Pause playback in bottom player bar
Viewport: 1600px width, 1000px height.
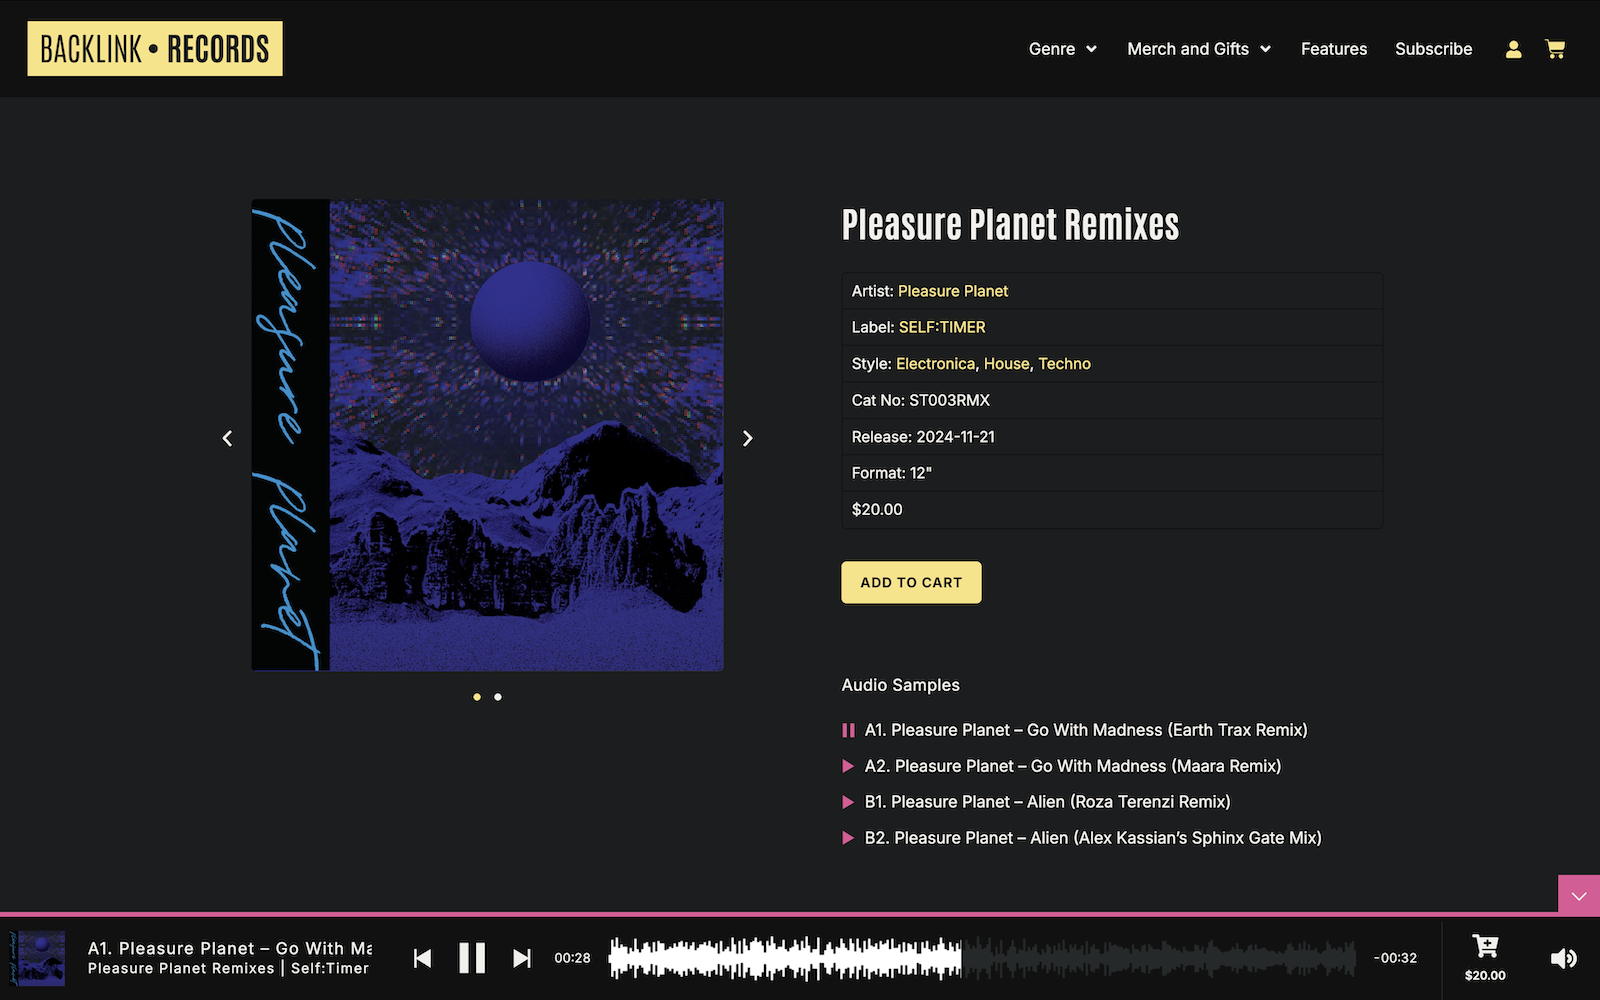click(x=472, y=958)
